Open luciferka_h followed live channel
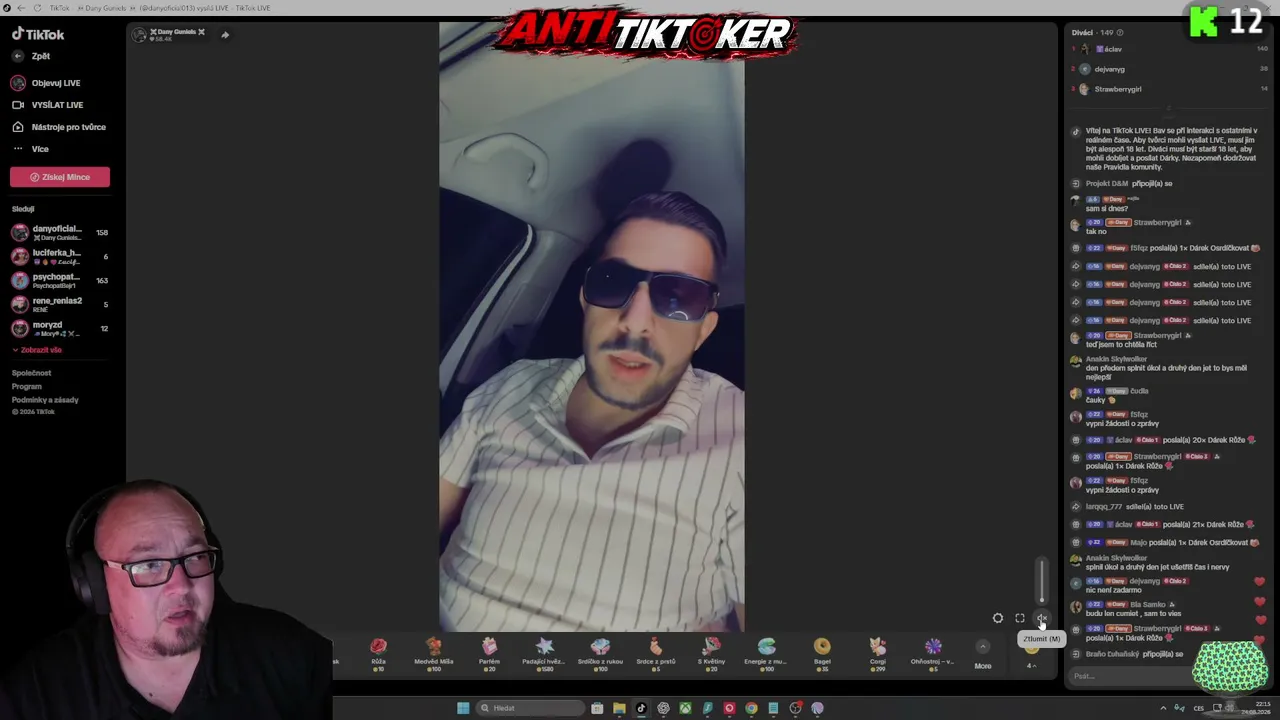 [x=60, y=257]
